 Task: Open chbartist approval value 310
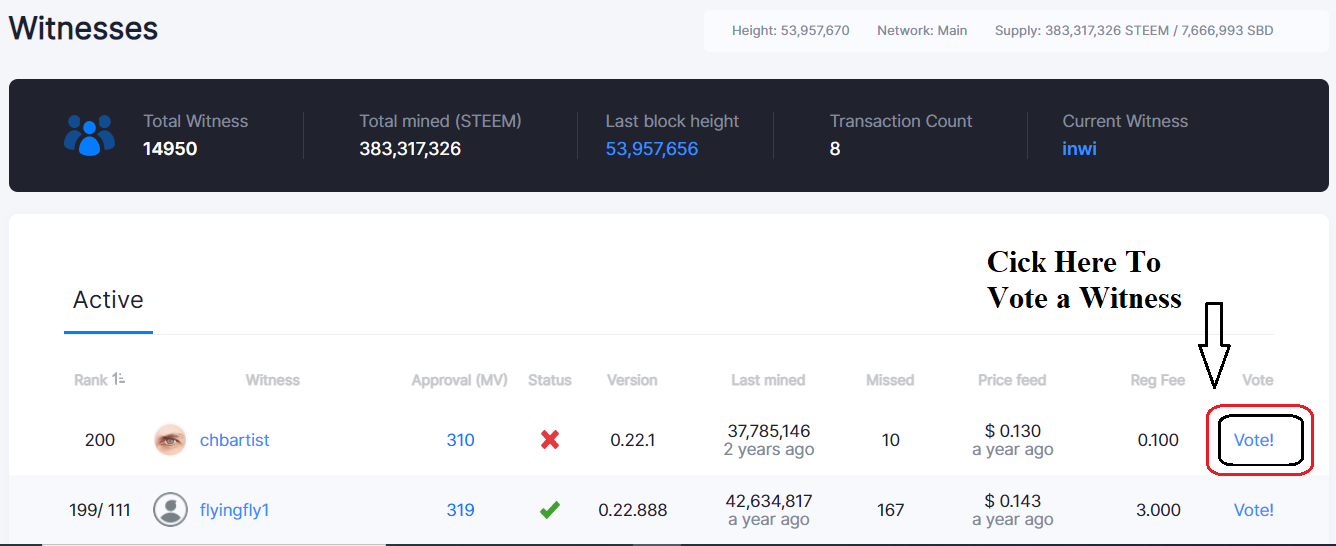pyautogui.click(x=461, y=440)
